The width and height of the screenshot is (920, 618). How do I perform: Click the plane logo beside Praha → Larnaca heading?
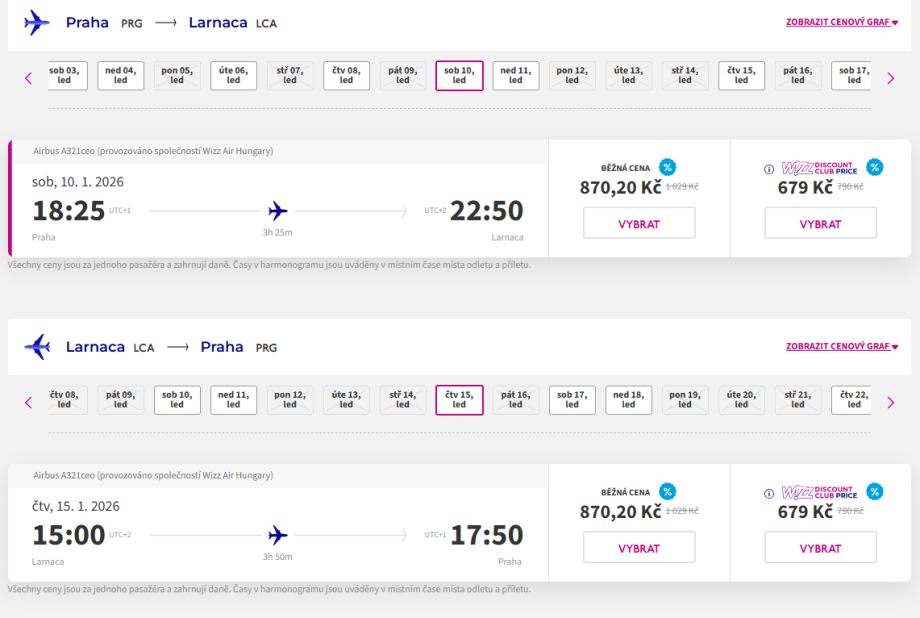click(37, 22)
